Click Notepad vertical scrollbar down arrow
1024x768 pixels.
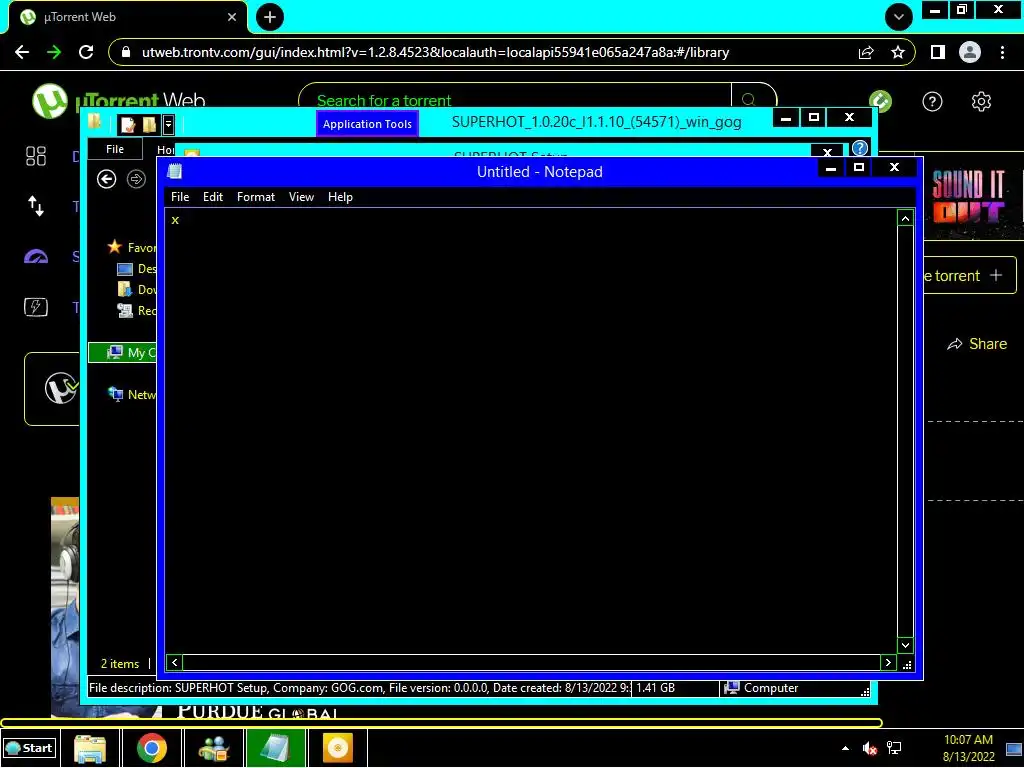(x=905, y=645)
